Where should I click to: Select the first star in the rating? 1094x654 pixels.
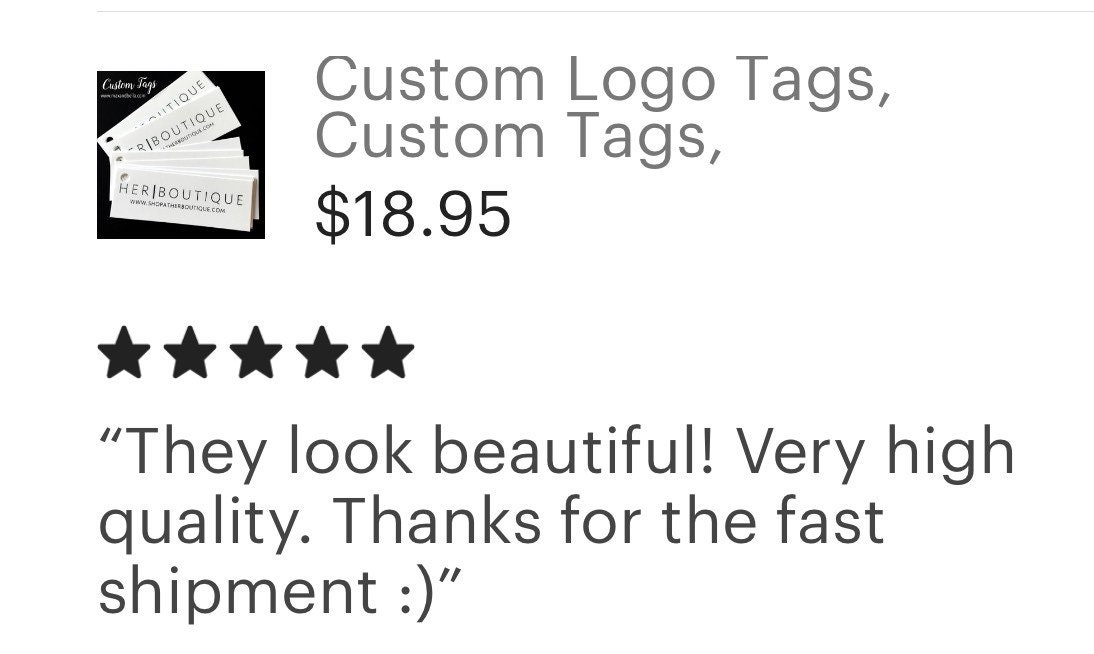[x=124, y=352]
